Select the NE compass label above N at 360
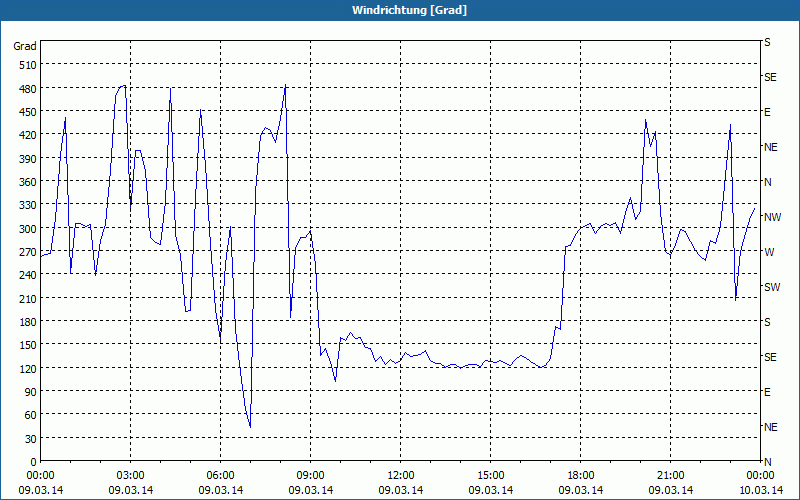Viewport: 800px width, 500px height. (x=771, y=147)
